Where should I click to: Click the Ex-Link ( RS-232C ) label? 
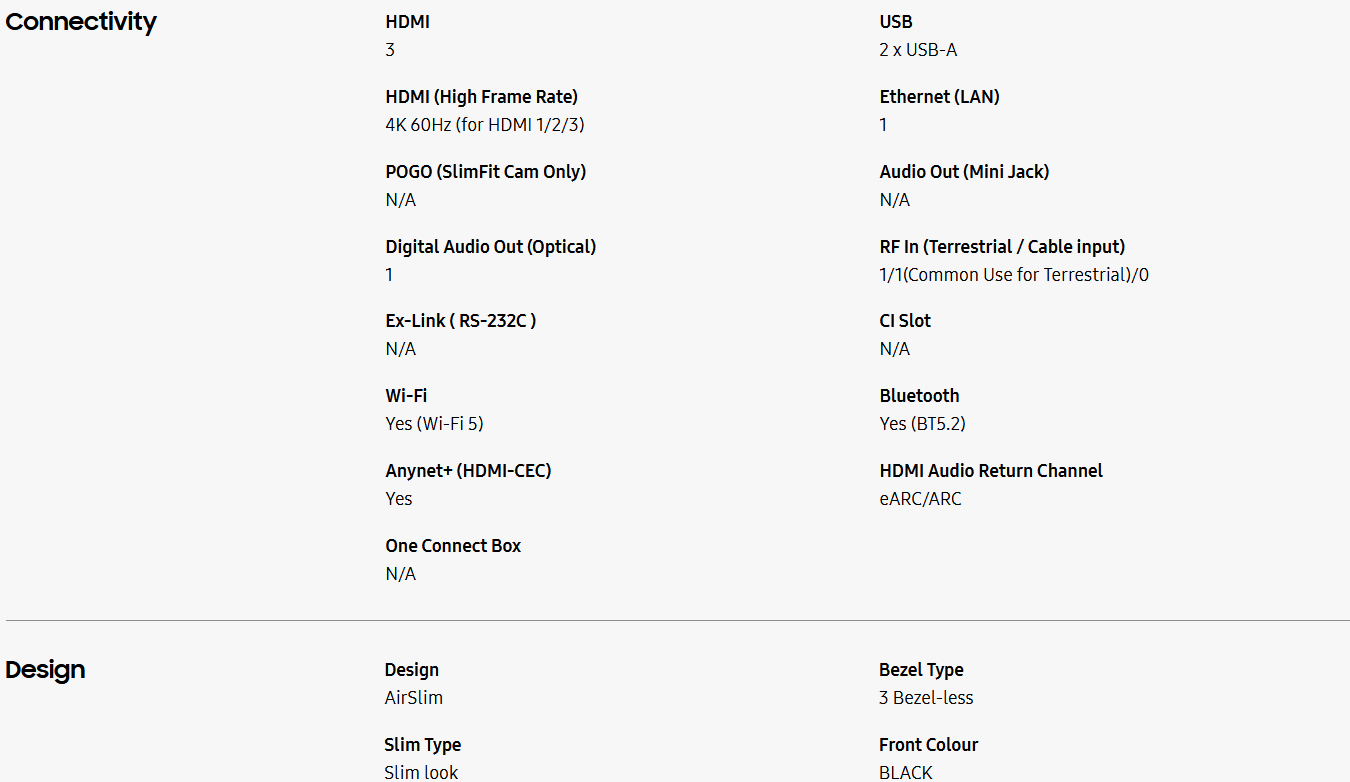(x=460, y=321)
